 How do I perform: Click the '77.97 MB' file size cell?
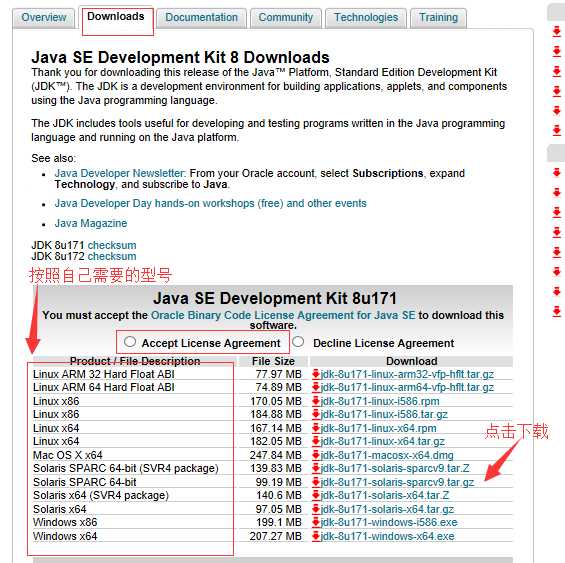tap(279, 374)
